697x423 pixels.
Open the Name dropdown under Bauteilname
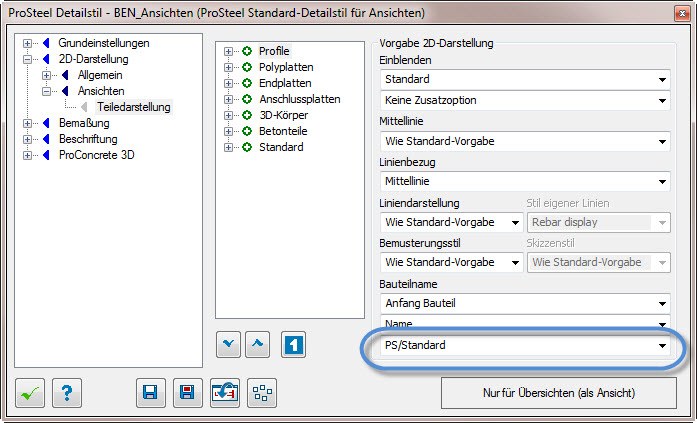pos(525,323)
